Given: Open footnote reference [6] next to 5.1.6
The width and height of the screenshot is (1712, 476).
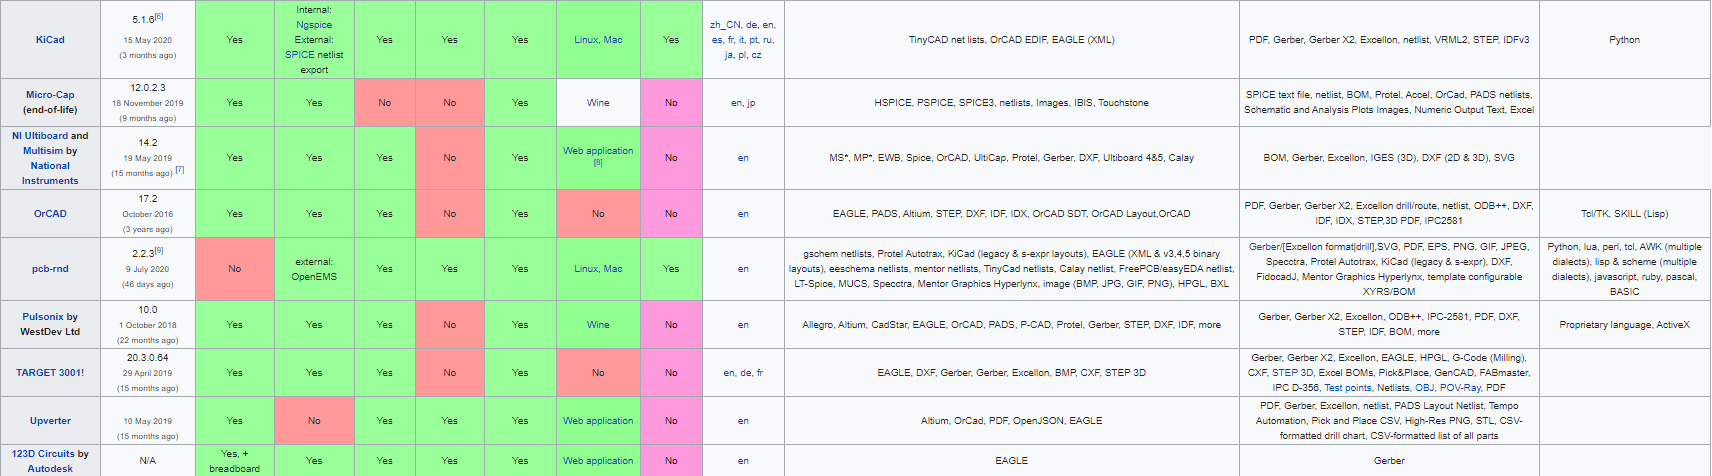Looking at the screenshot, I should pos(159,17).
